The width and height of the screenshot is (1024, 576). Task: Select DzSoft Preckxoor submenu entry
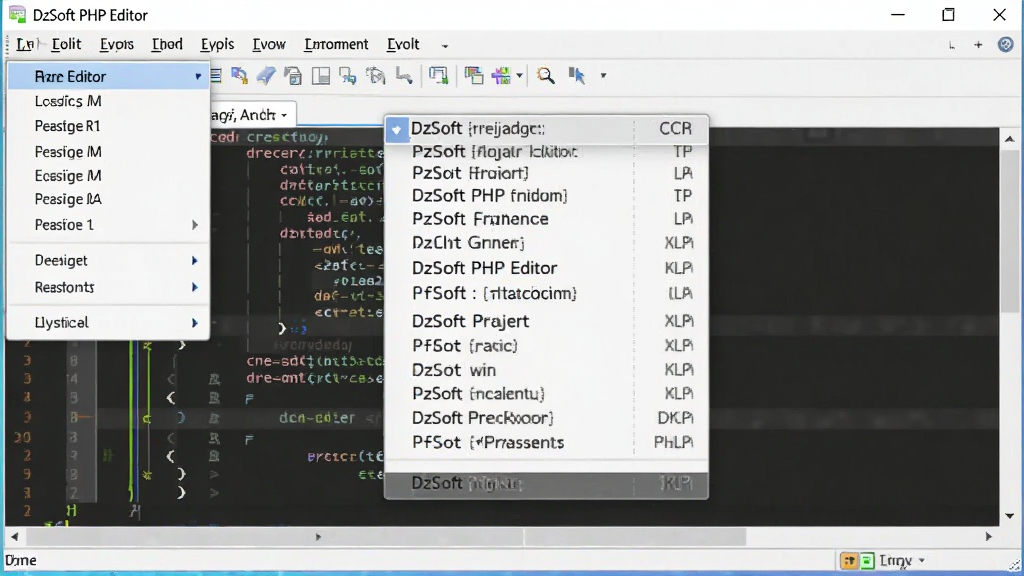(546, 418)
